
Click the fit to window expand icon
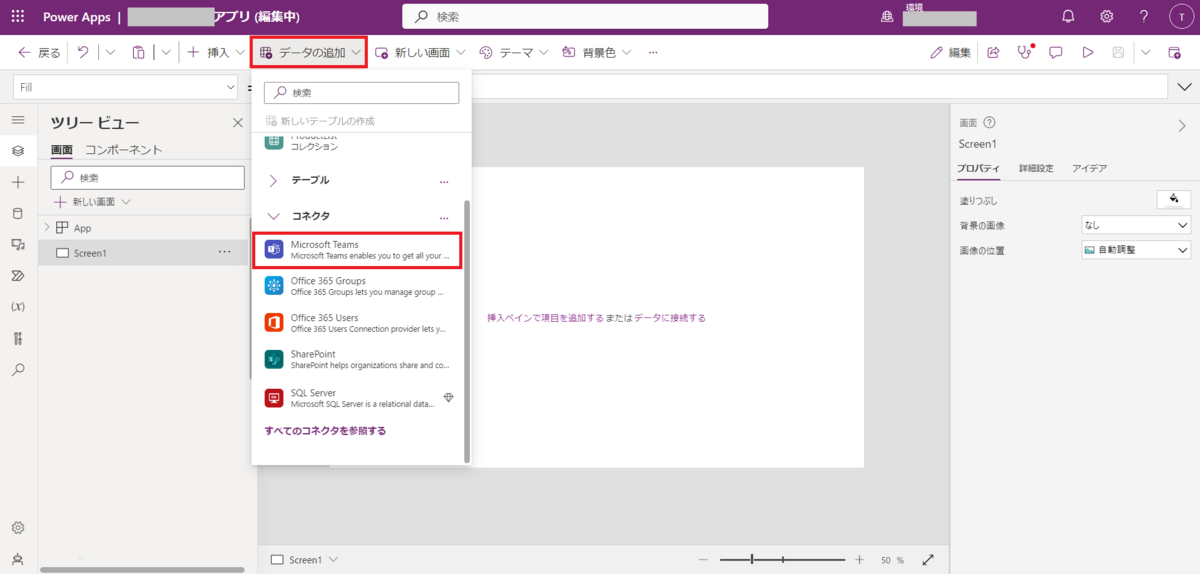coord(928,560)
